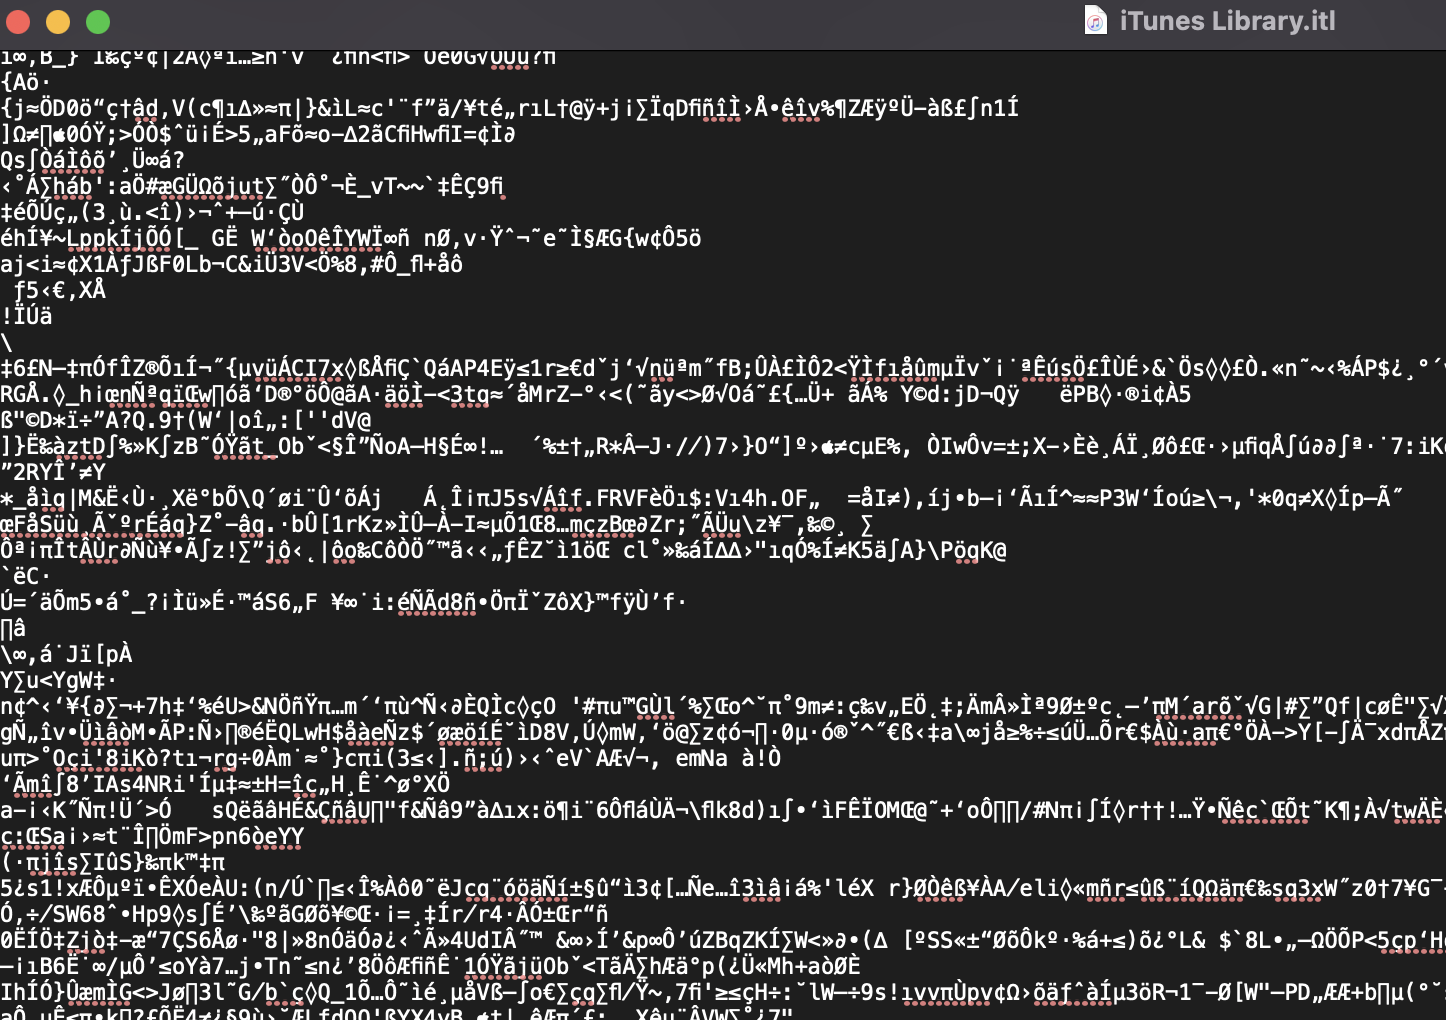Screen dimensions: 1446x1020
Task: Click the line starting 'c:ŒSaï›≈t'
Action: point(152,836)
